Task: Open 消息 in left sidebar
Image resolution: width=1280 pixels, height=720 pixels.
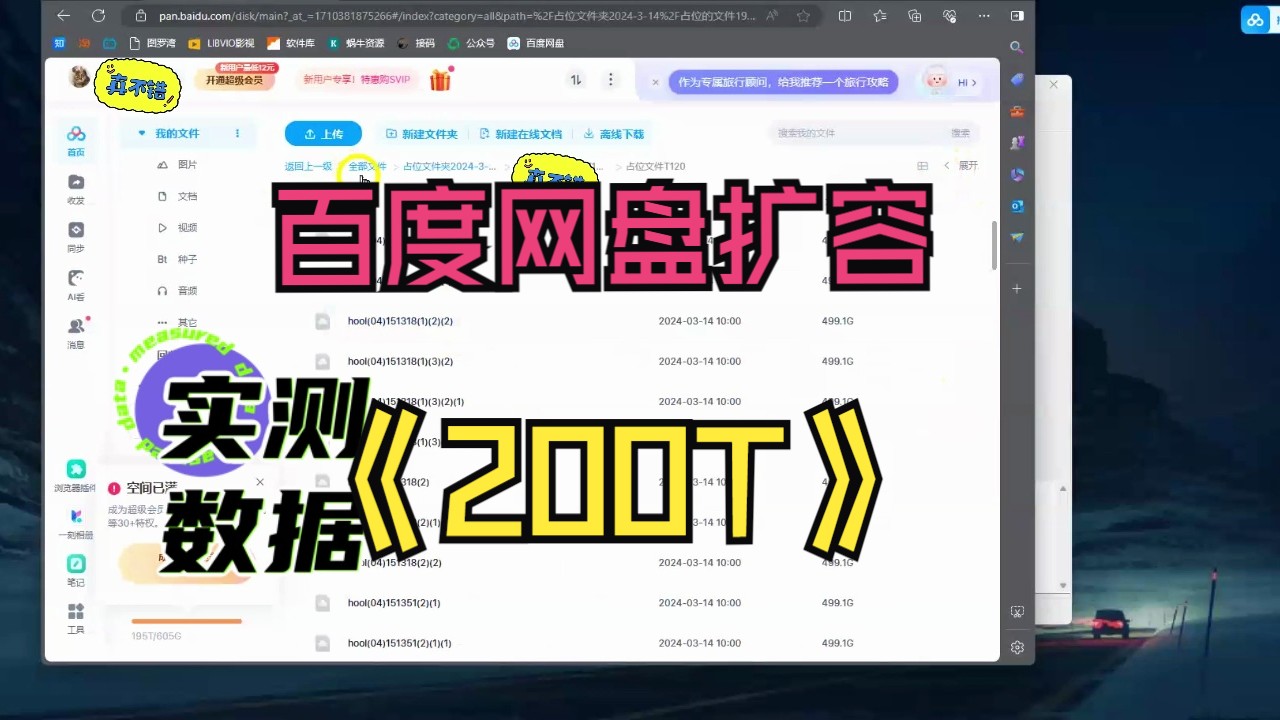Action: pyautogui.click(x=76, y=333)
